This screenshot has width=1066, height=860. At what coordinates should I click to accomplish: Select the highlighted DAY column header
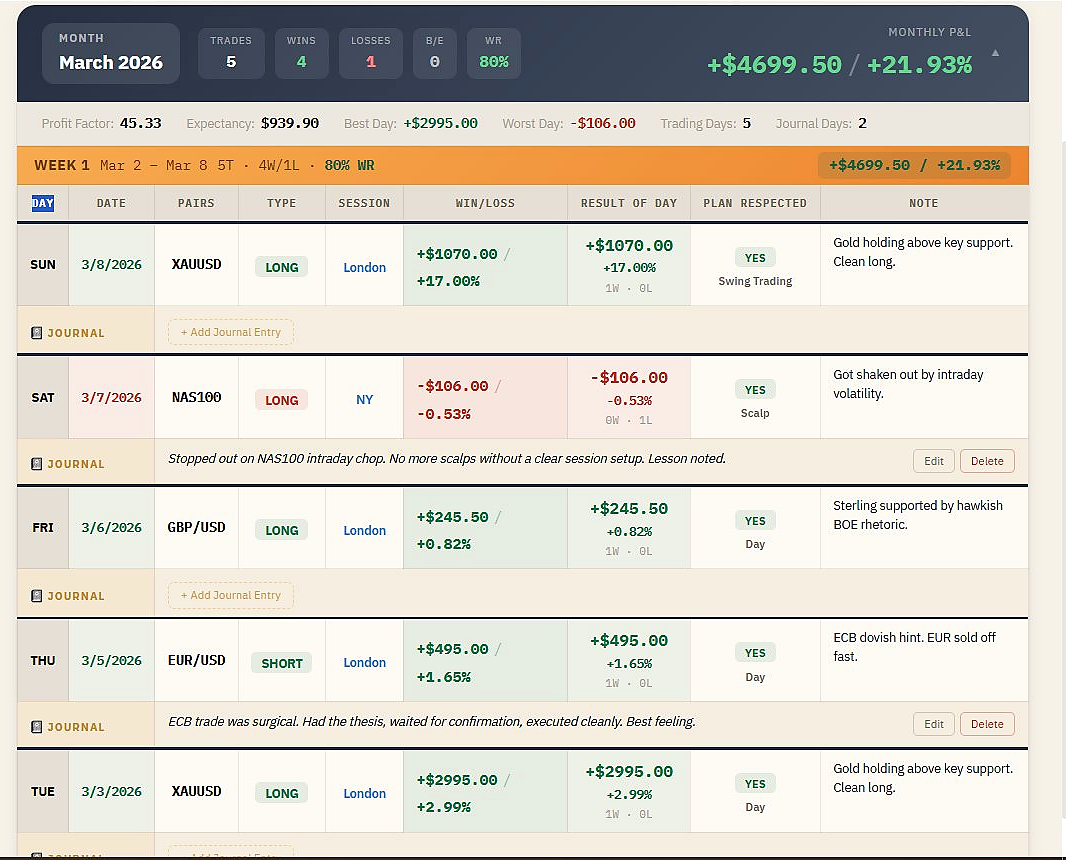coord(42,203)
